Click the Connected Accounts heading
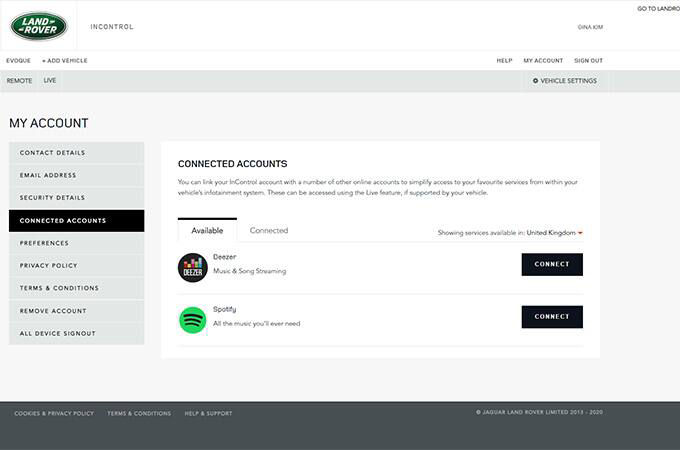Image resolution: width=680 pixels, height=450 pixels. point(232,164)
